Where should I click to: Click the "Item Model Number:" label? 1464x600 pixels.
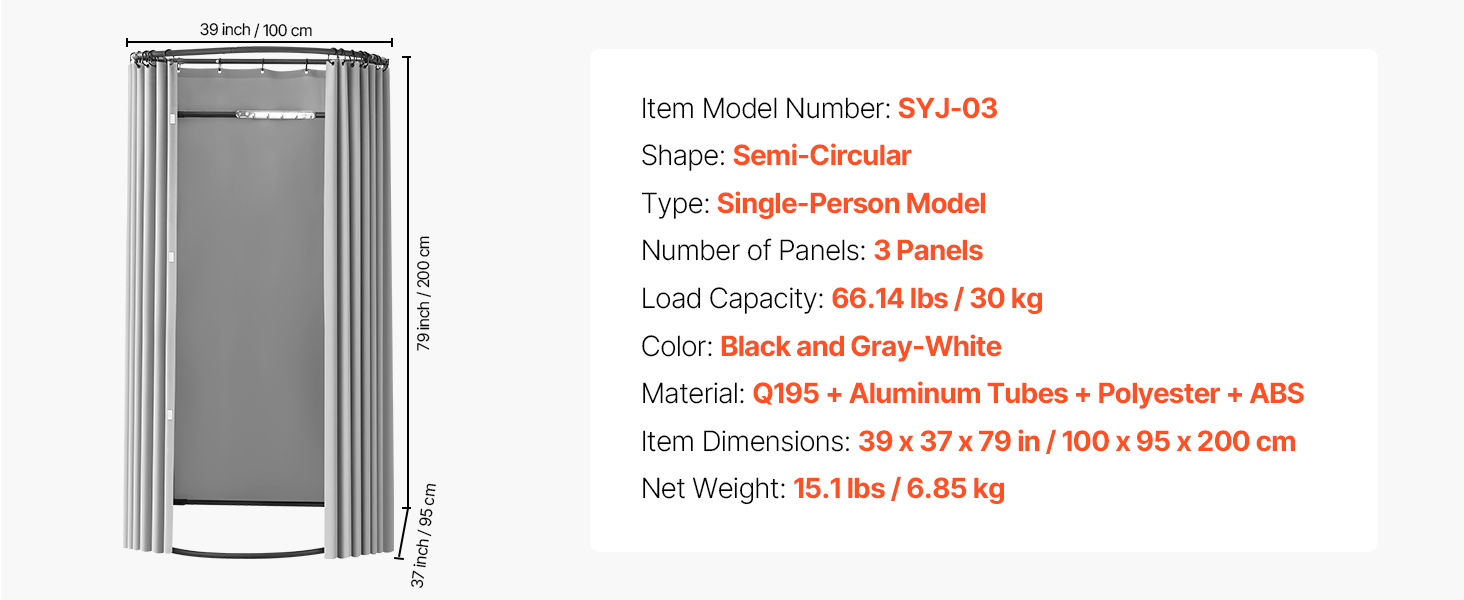tap(765, 108)
